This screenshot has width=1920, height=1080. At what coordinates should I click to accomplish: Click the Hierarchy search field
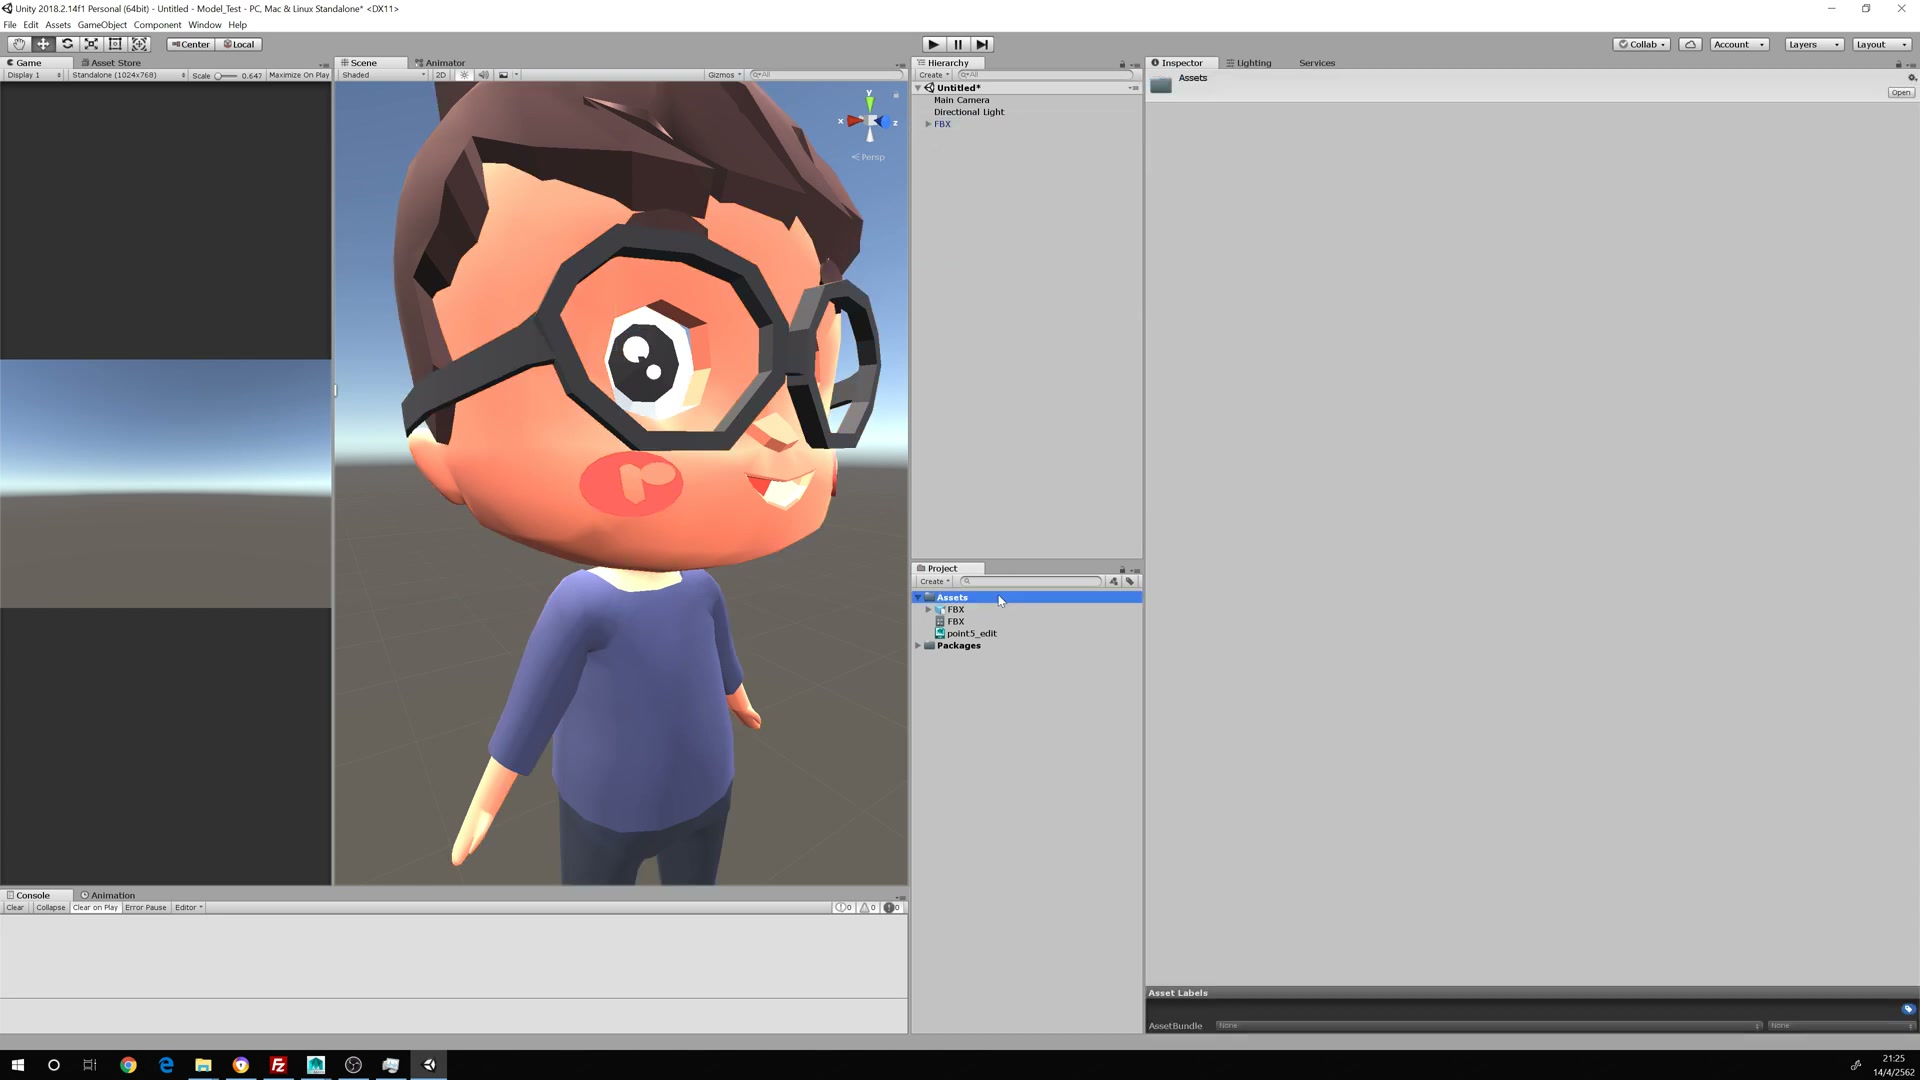[1045, 75]
